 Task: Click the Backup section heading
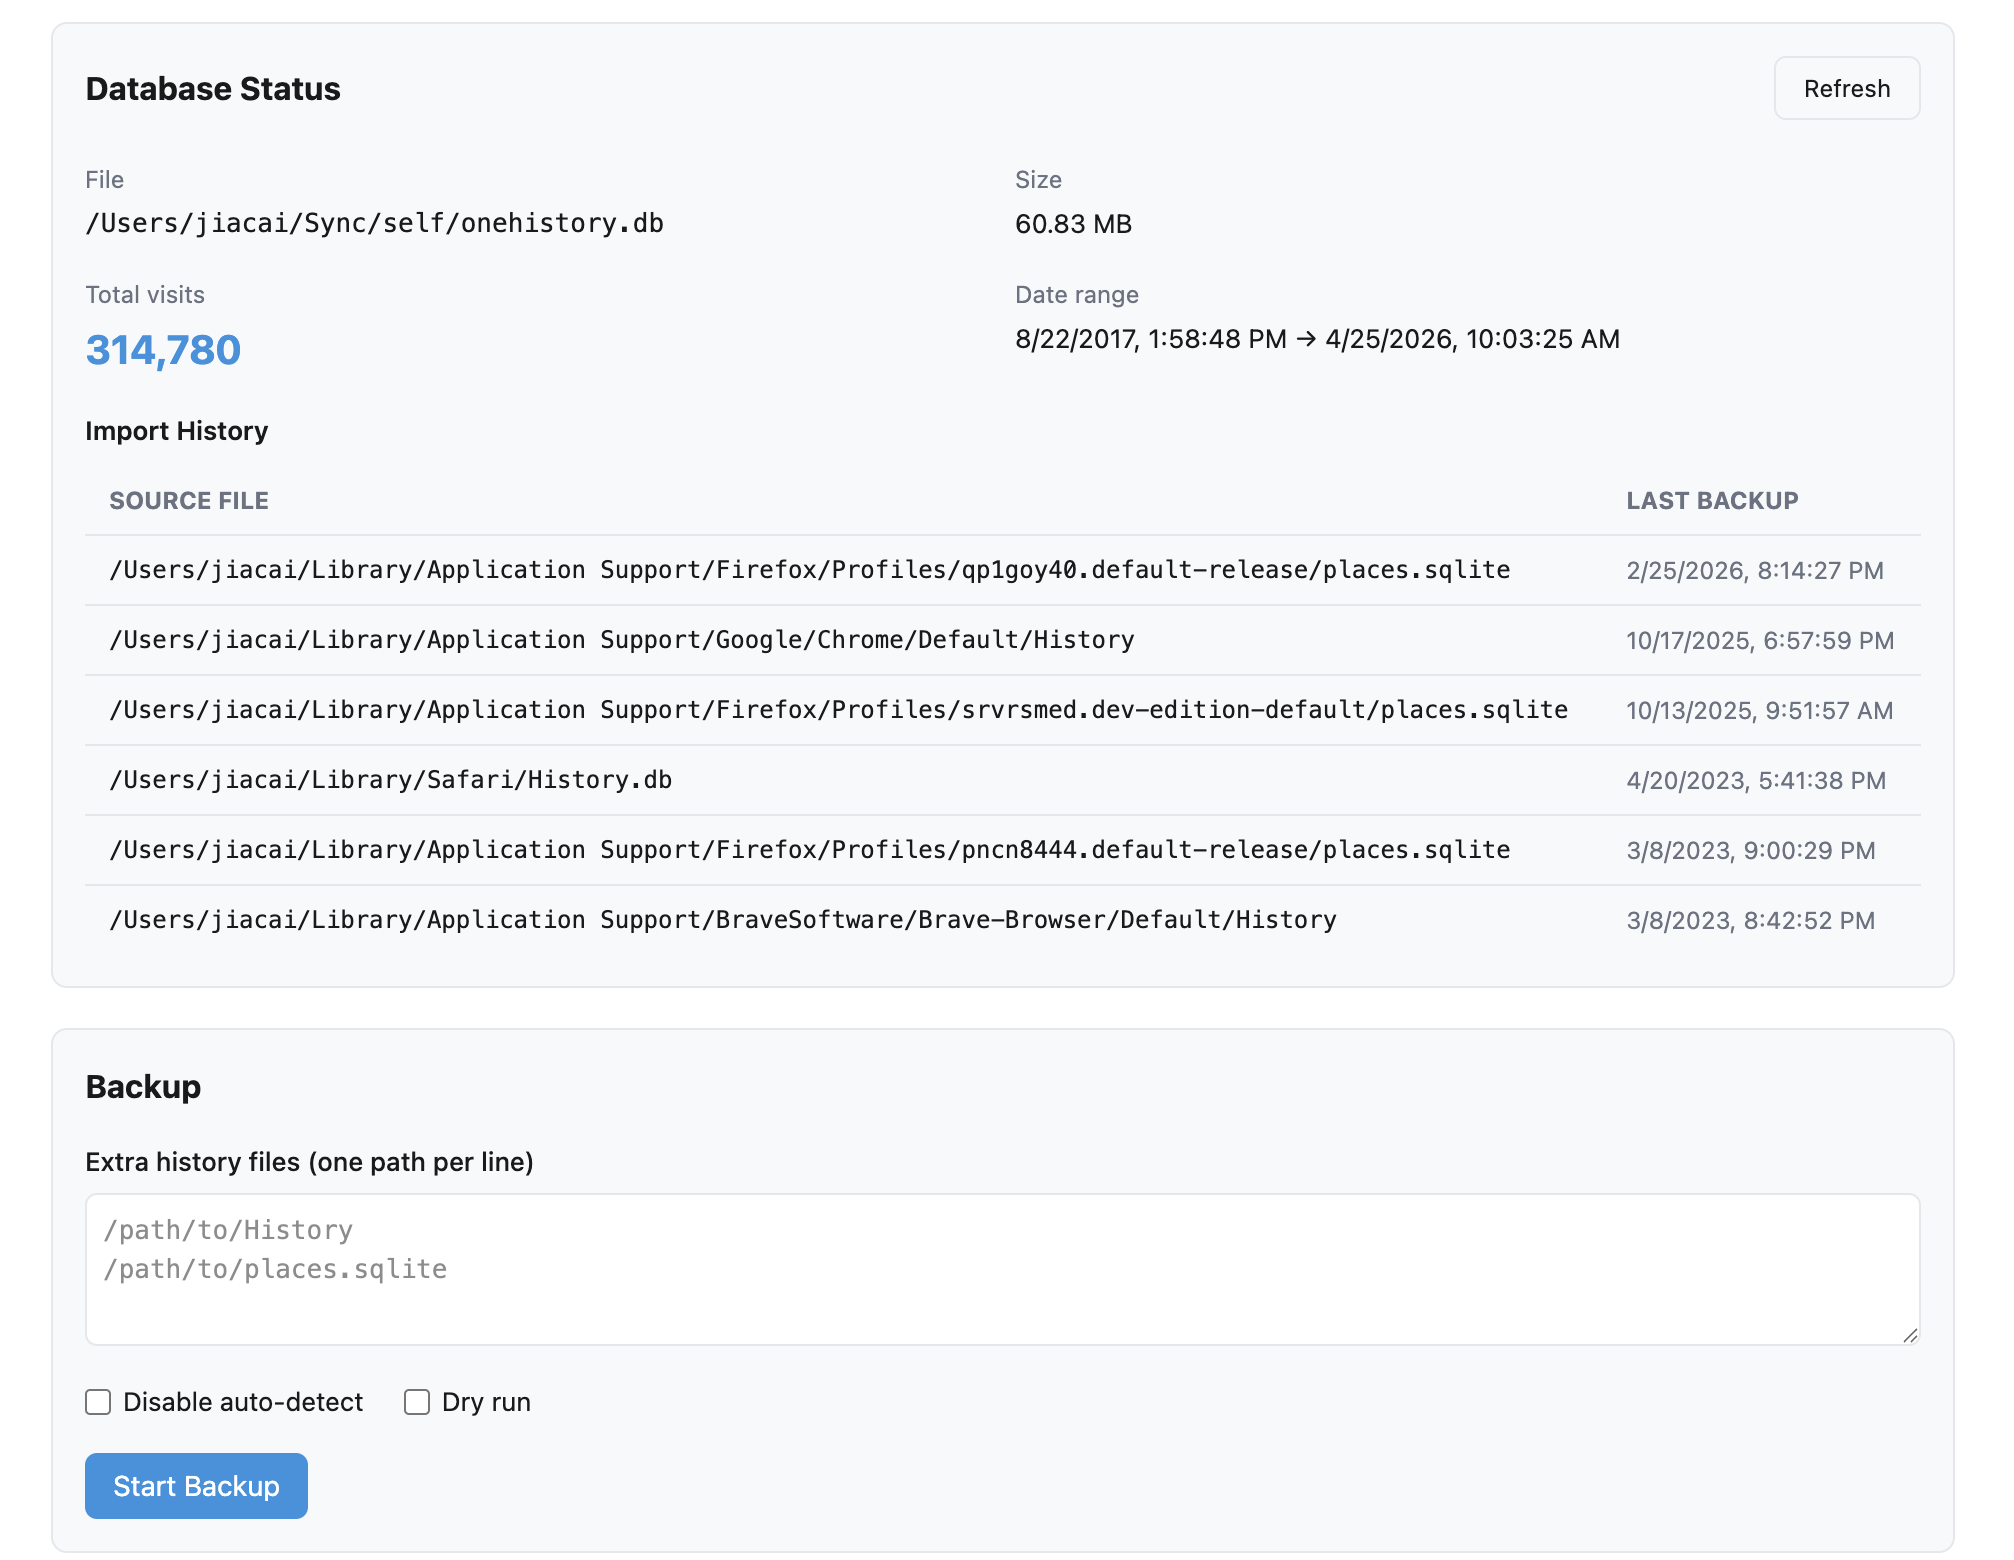tap(143, 1086)
